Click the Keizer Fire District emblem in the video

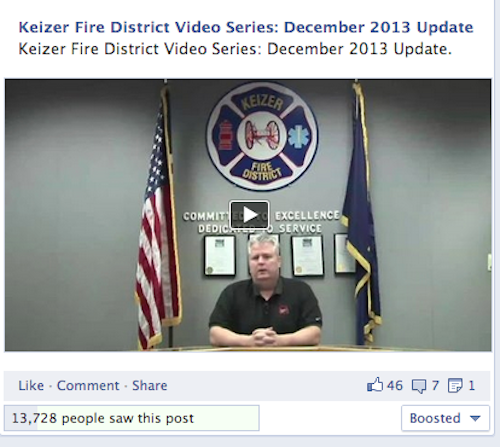pos(262,136)
